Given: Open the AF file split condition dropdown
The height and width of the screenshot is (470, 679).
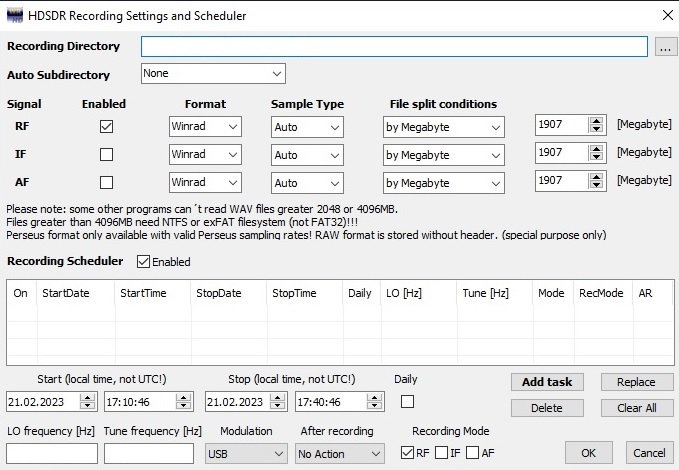Looking at the screenshot, I should click(443, 183).
